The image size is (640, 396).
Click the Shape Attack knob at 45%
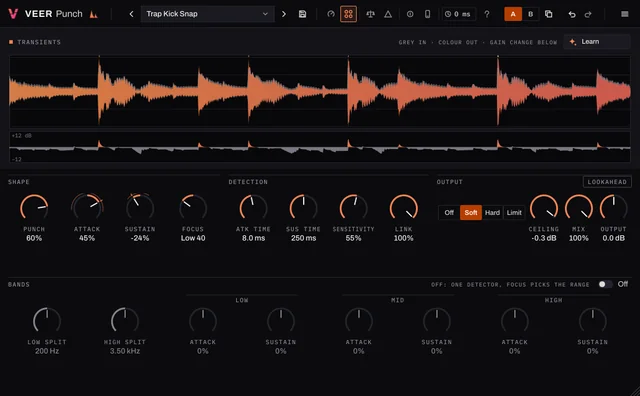coord(87,207)
